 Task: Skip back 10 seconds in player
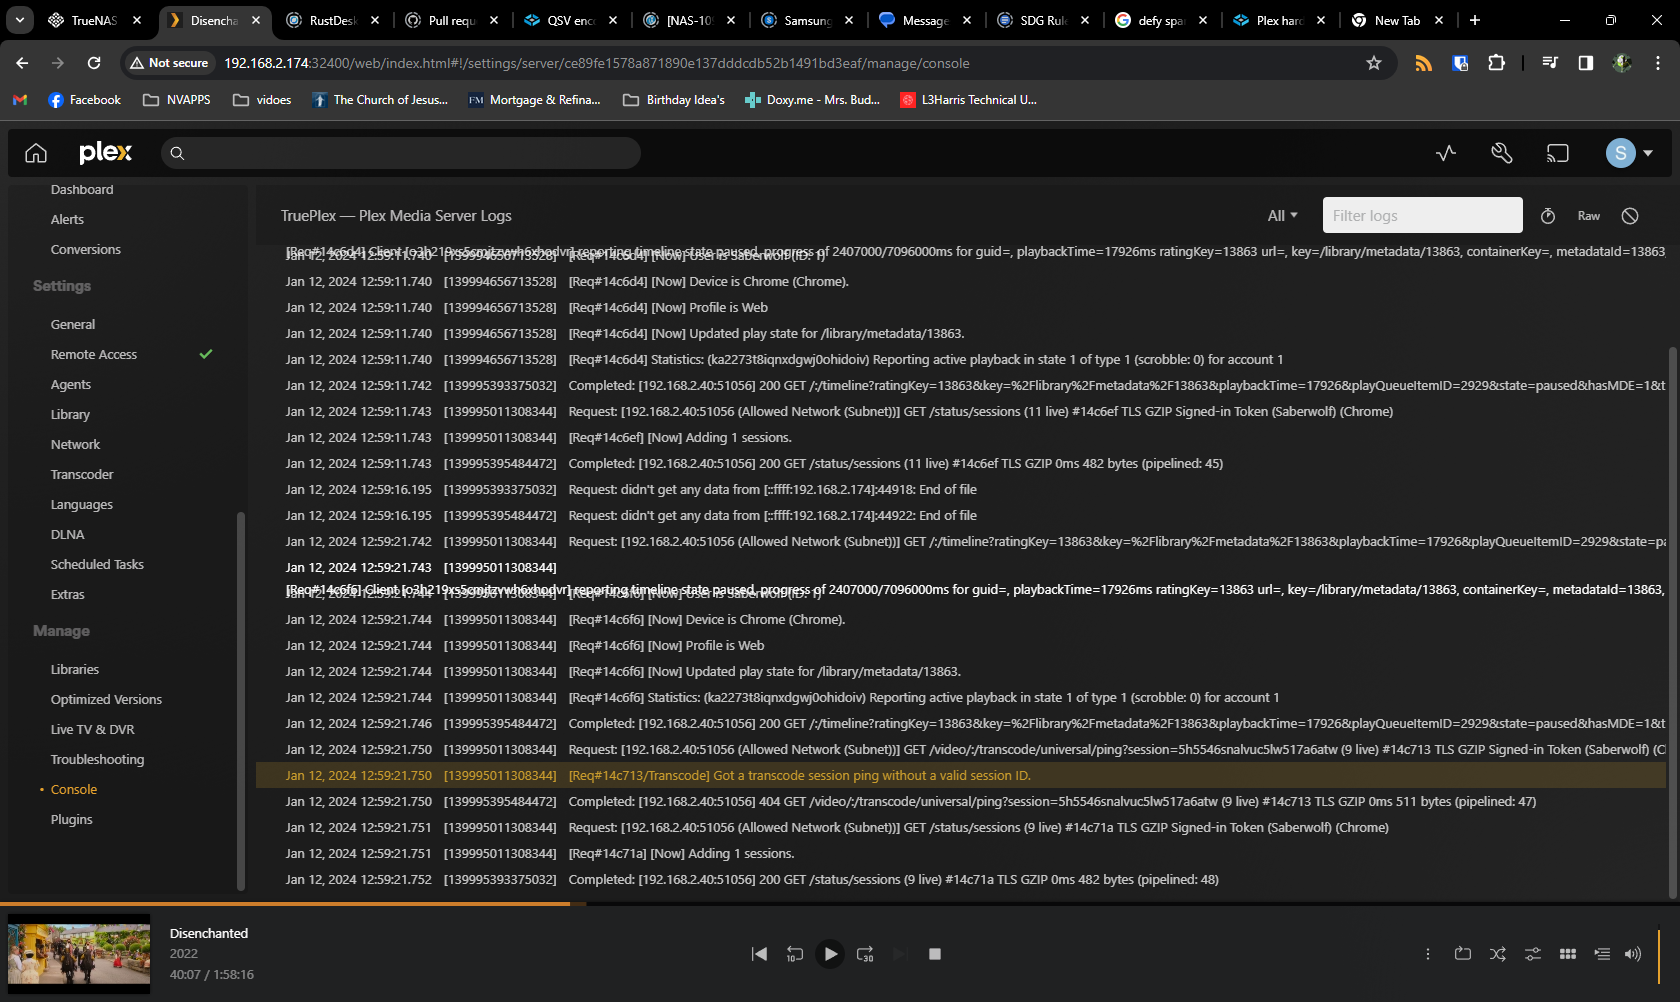tap(794, 954)
